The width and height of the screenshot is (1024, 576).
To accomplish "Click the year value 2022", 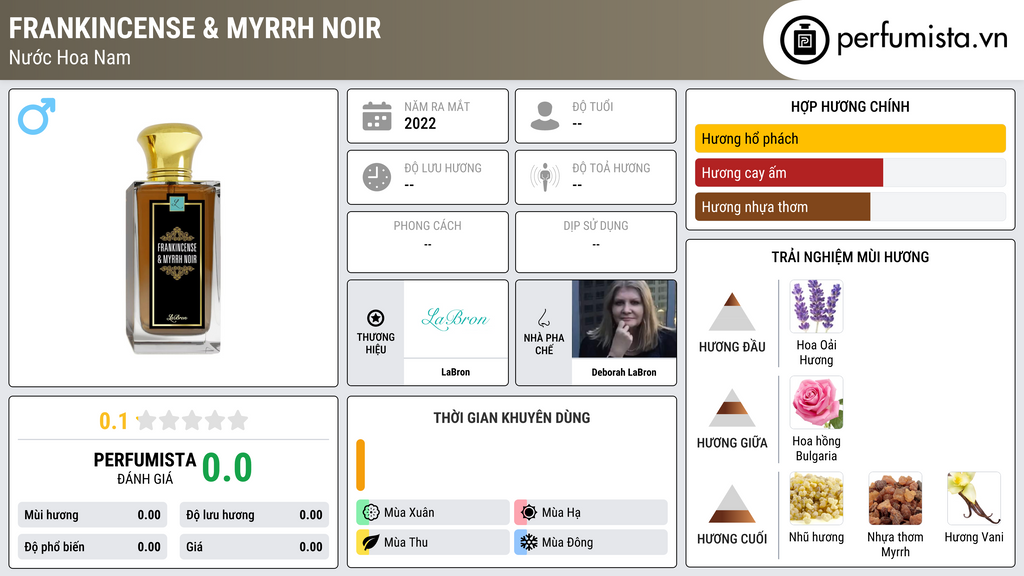I will pos(420,123).
